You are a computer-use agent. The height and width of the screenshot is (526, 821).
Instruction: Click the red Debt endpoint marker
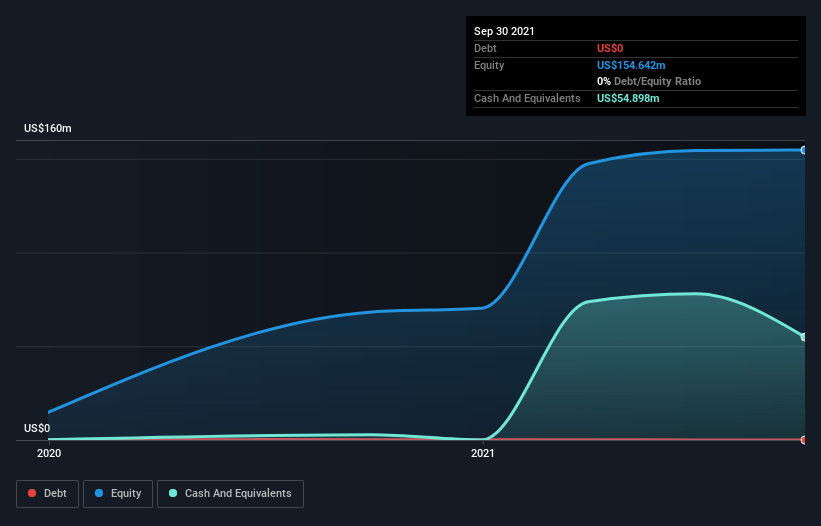tap(804, 440)
